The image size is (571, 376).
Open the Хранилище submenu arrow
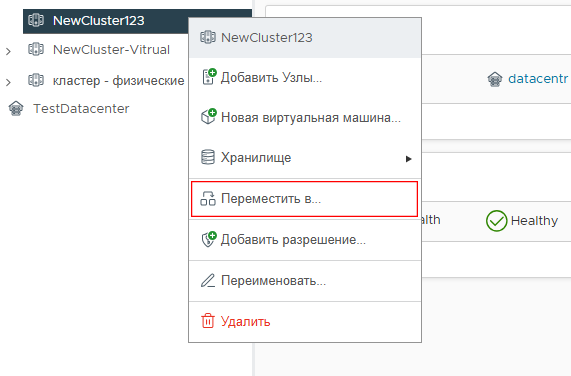(x=409, y=159)
